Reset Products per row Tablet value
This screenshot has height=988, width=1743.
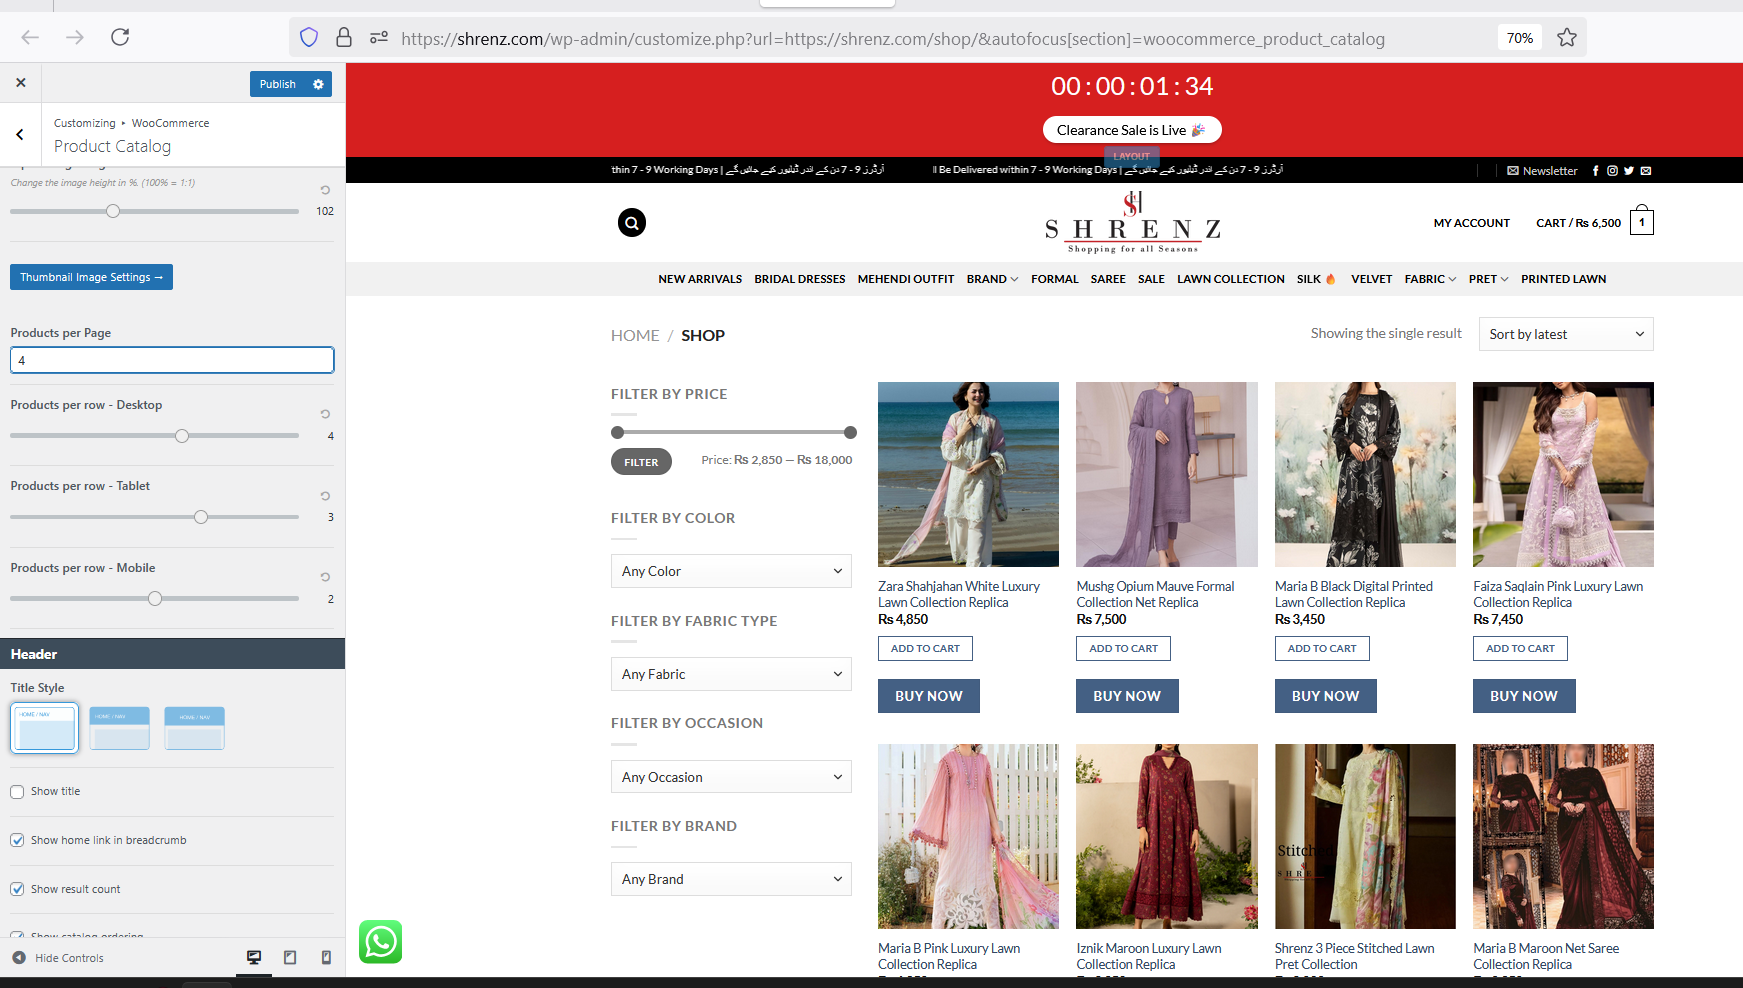[325, 496]
